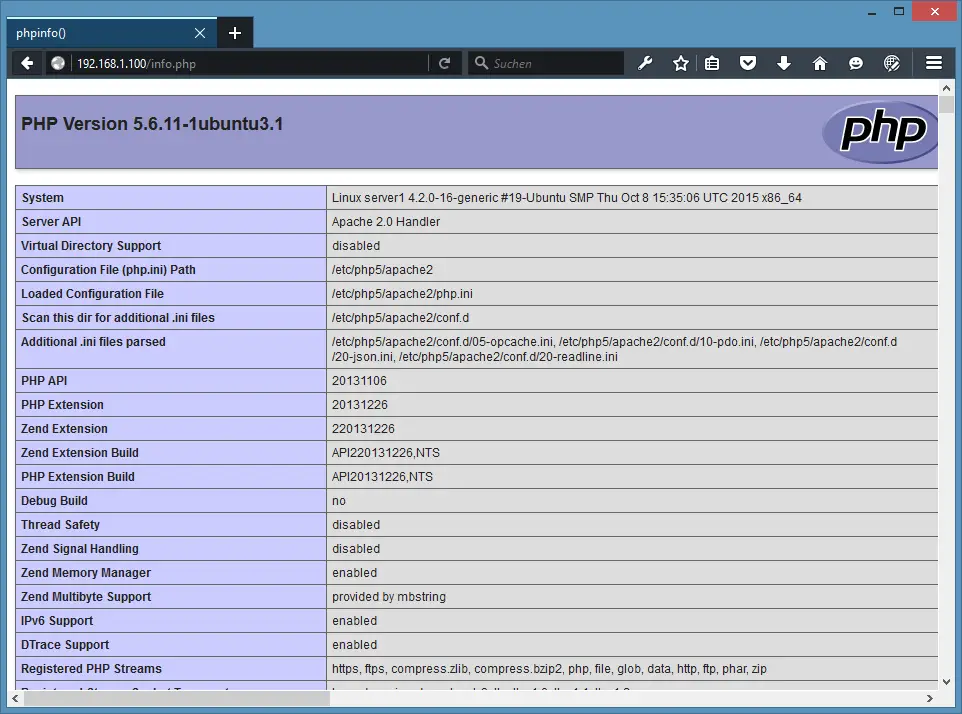Show bookmarks list icon

pyautogui.click(x=712, y=63)
